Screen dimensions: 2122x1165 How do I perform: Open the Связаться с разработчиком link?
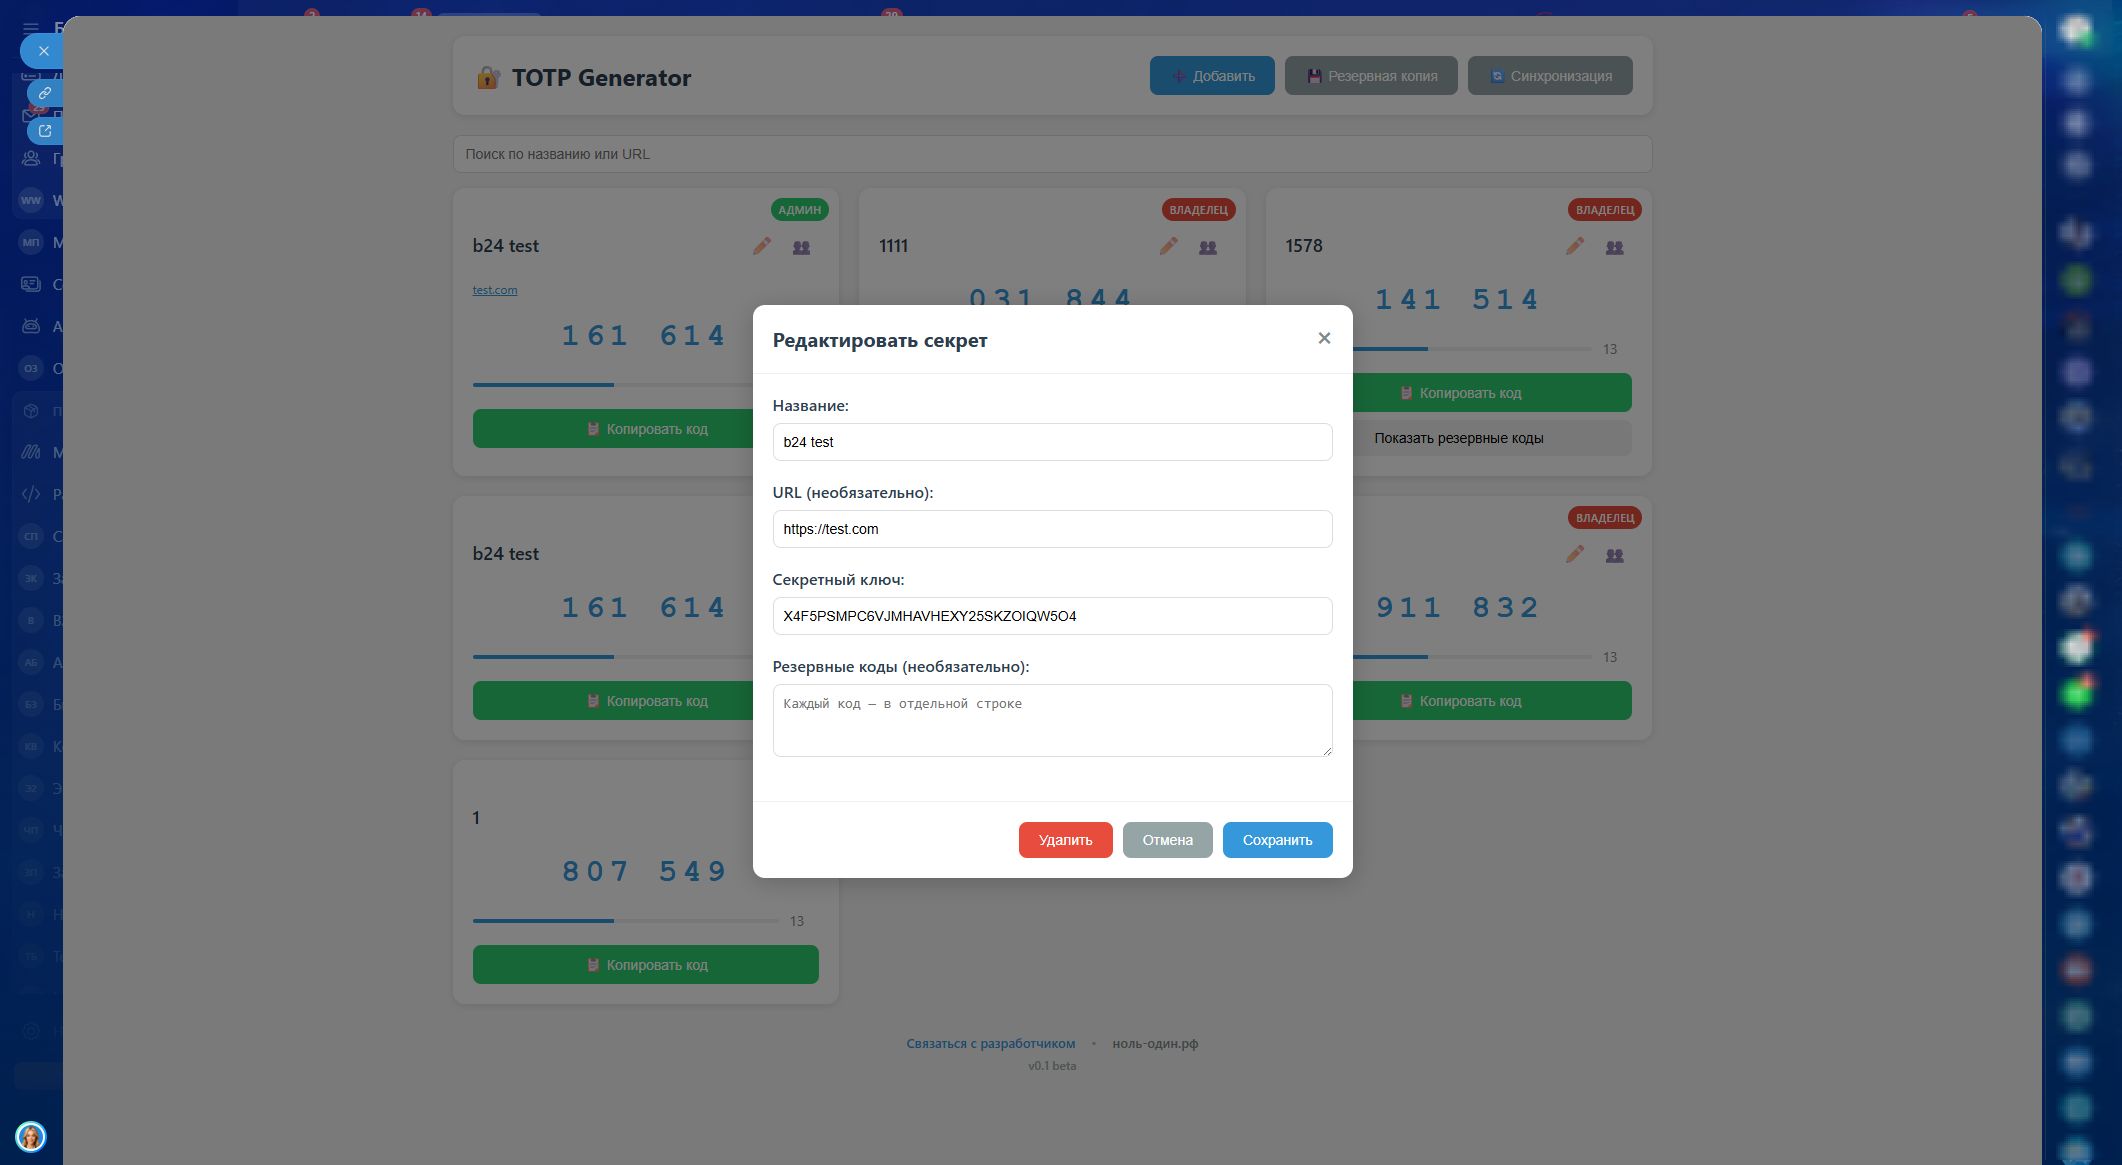point(990,1043)
